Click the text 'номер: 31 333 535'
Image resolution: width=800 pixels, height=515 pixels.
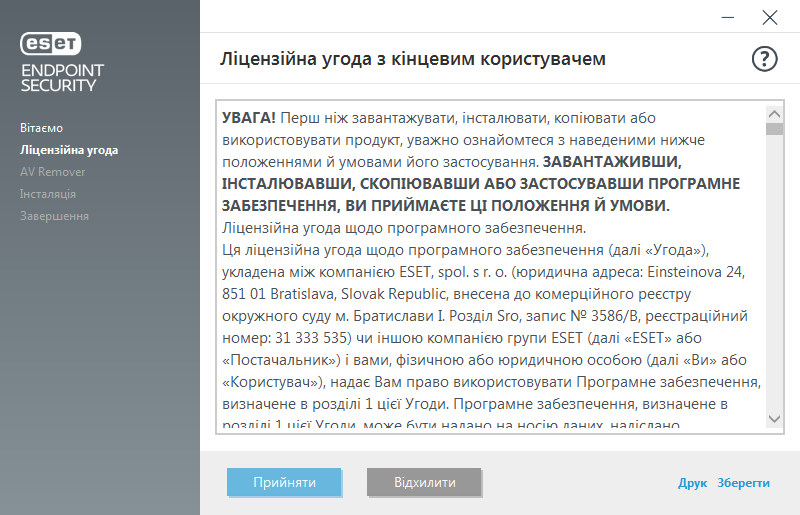pyautogui.click(x=285, y=338)
